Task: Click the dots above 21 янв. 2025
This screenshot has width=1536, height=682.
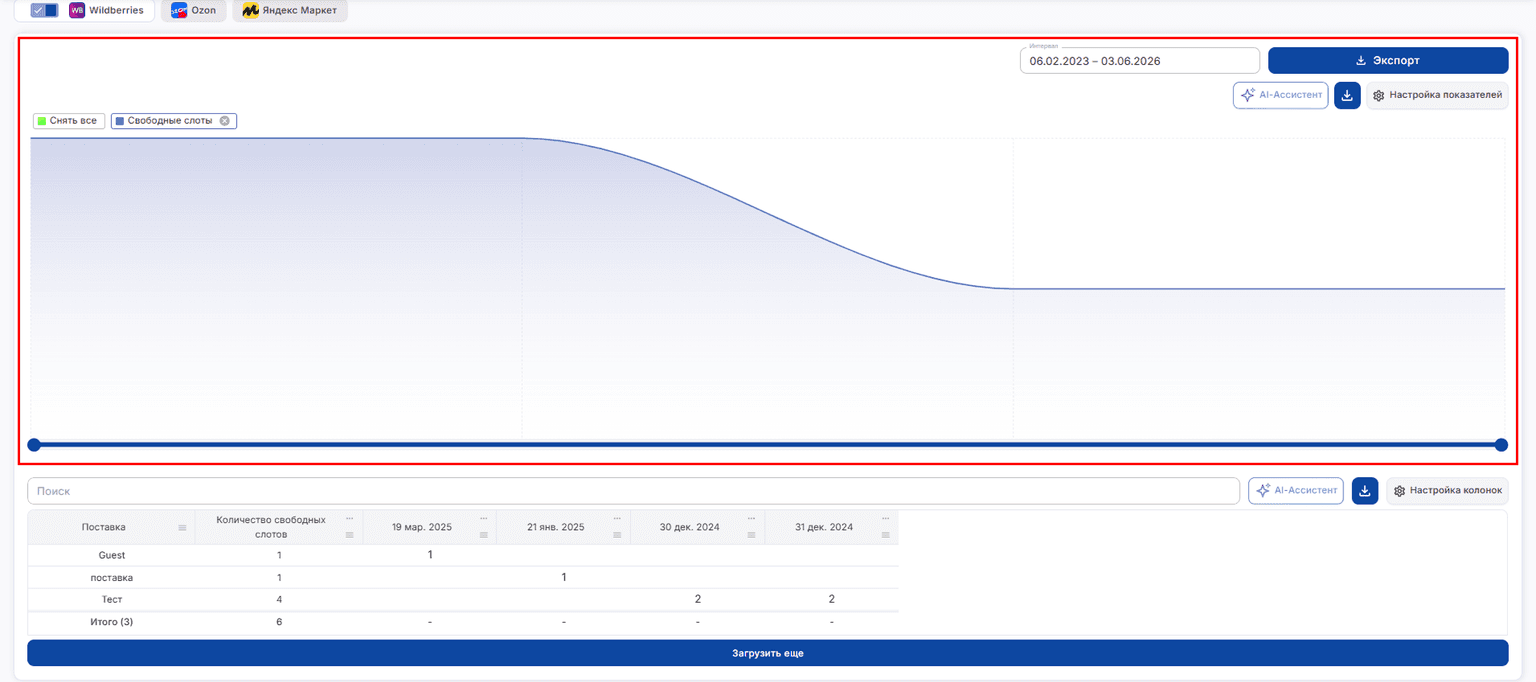Action: (618, 518)
